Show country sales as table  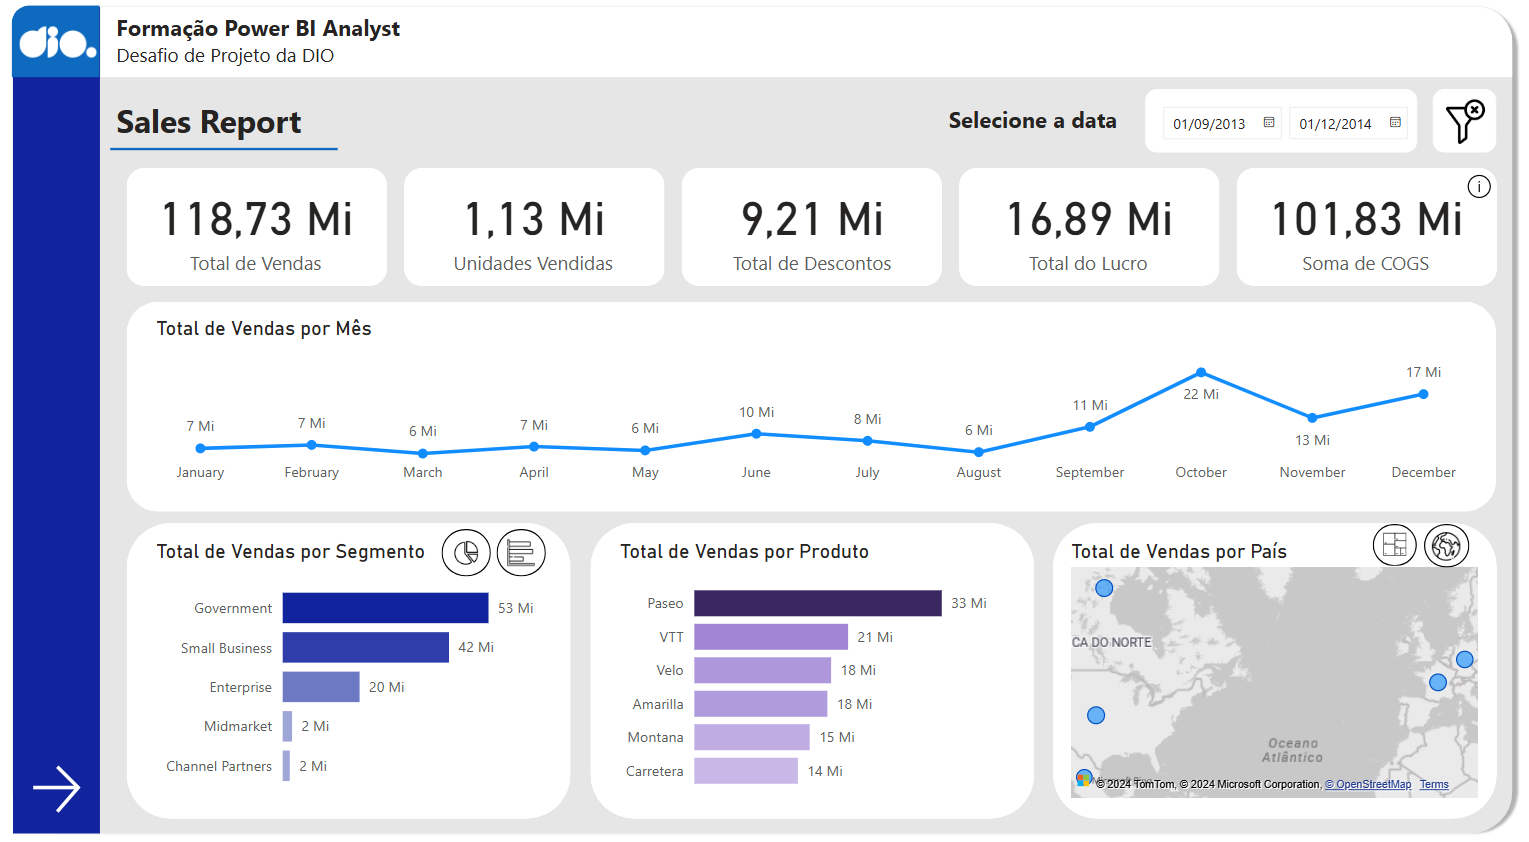[1394, 545]
